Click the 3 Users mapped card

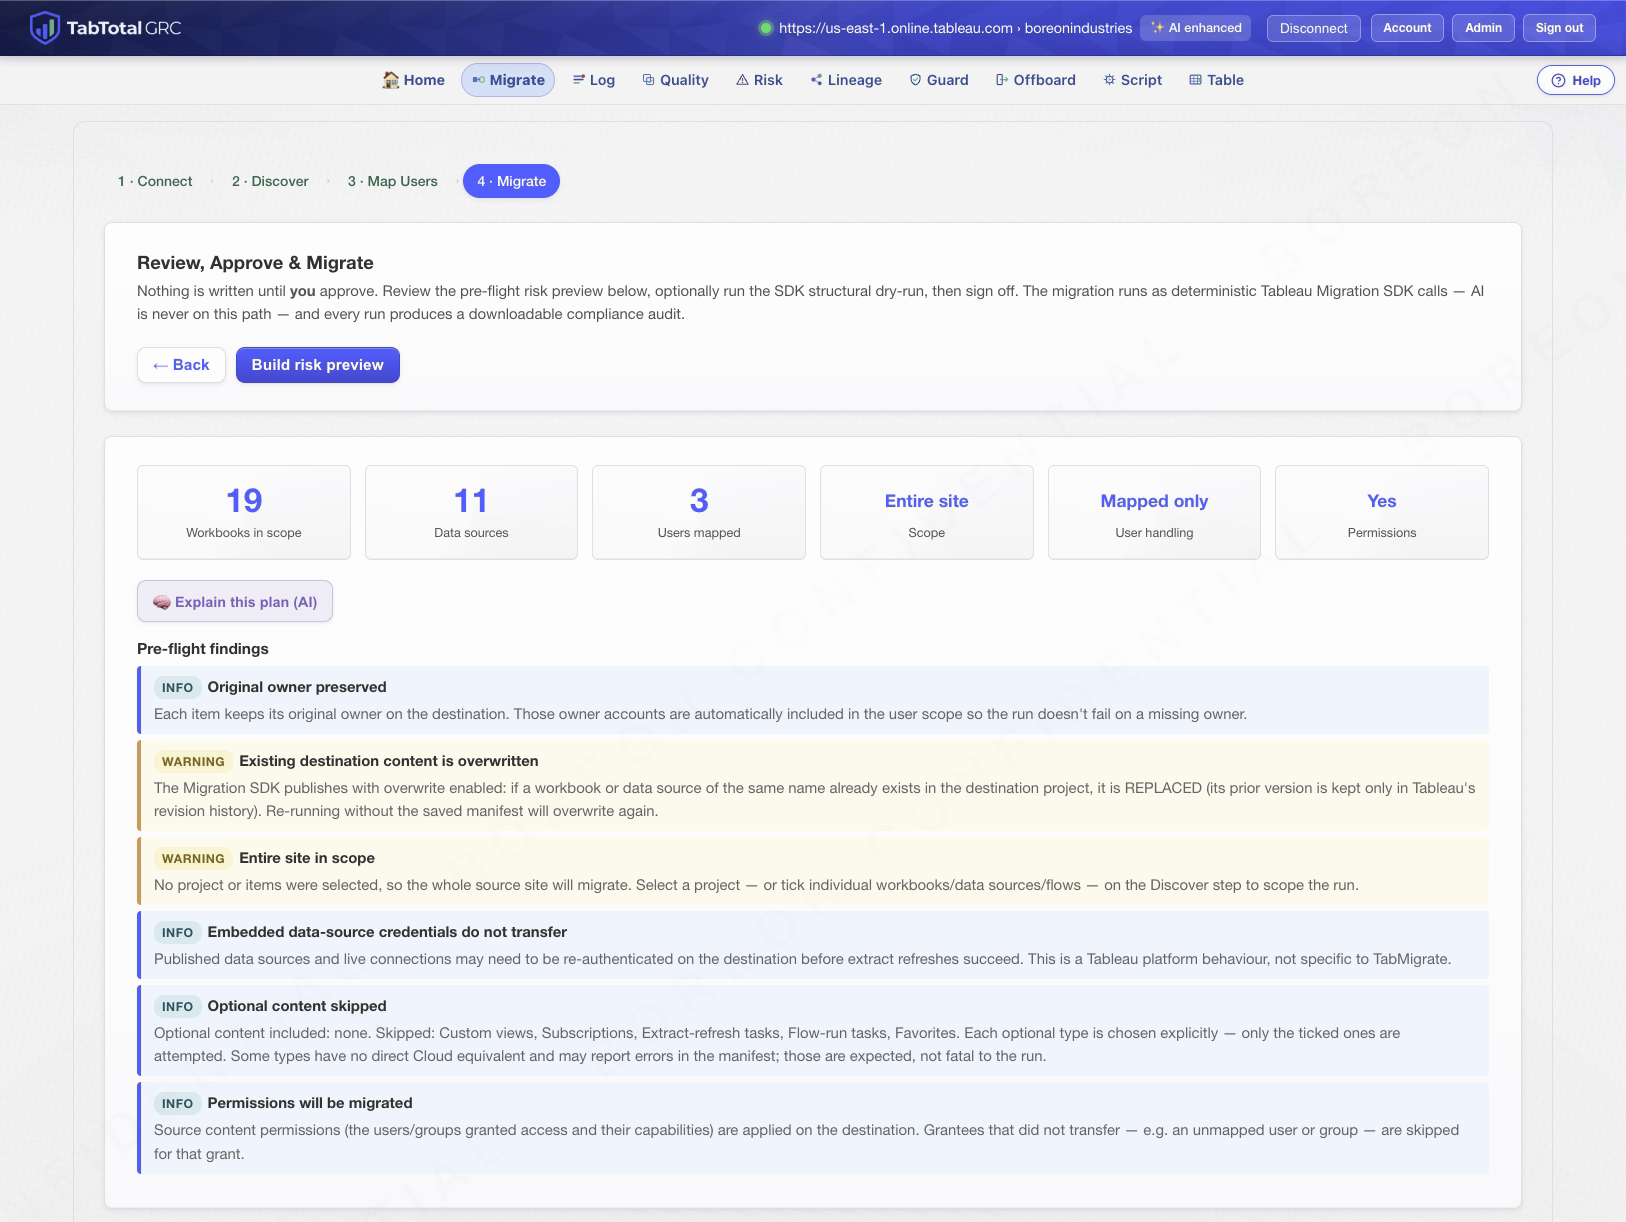click(699, 512)
